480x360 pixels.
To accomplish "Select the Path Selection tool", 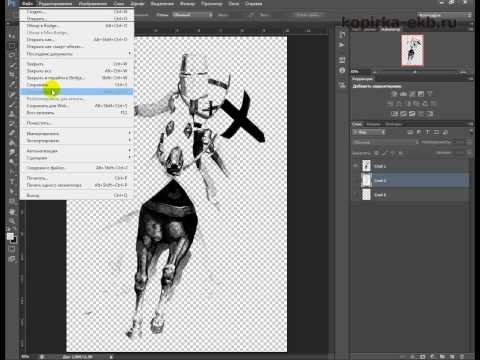I will pos(12,192).
